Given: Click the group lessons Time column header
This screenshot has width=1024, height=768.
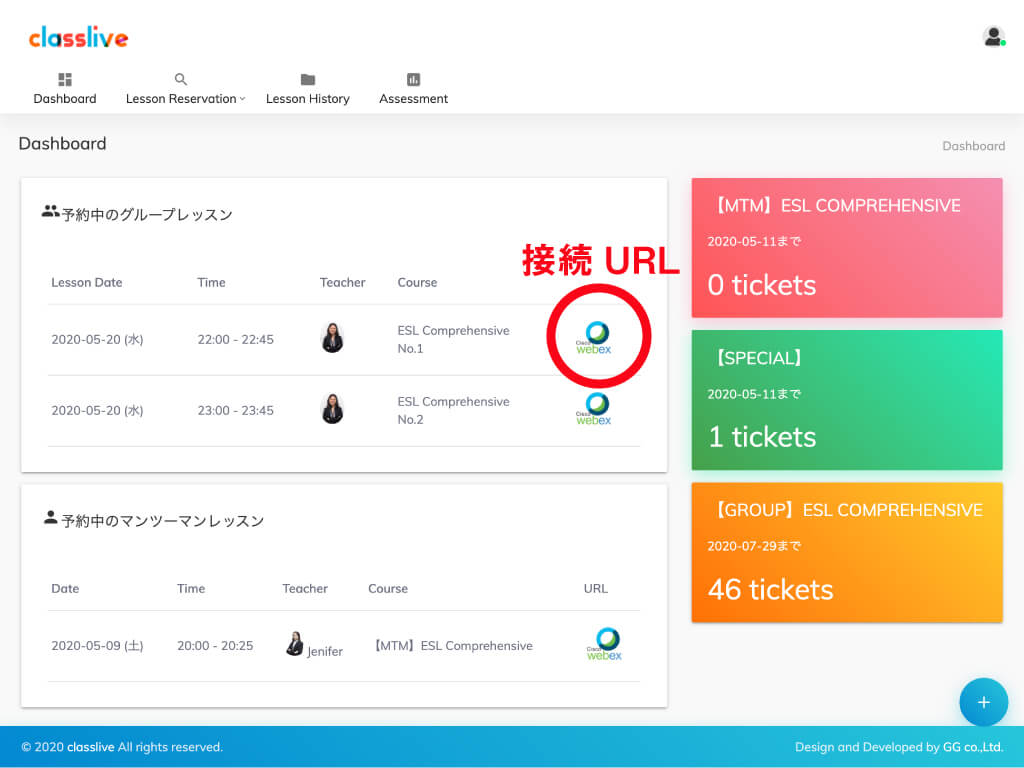Looking at the screenshot, I should pos(212,282).
